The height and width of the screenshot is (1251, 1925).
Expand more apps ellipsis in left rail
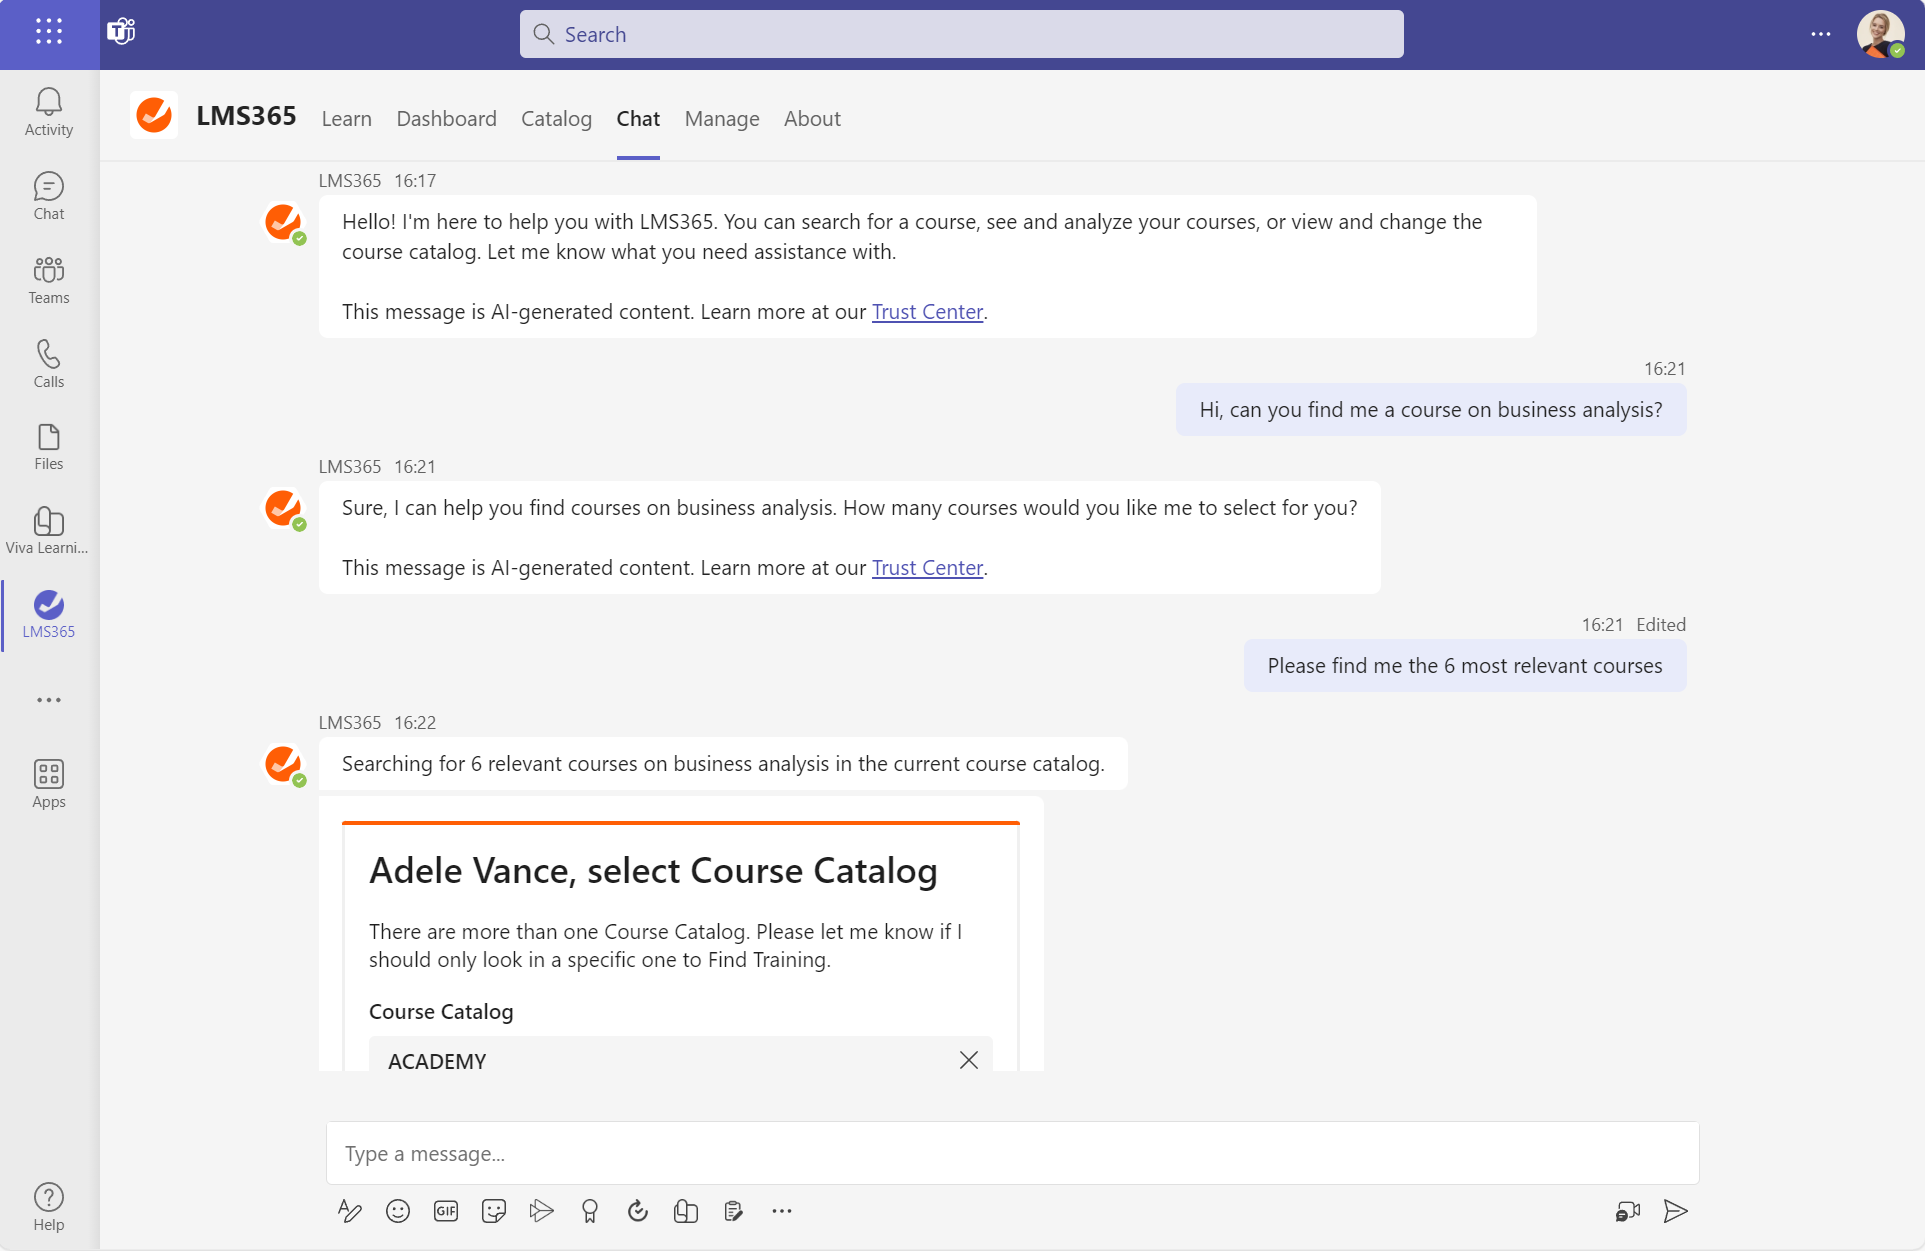point(49,700)
